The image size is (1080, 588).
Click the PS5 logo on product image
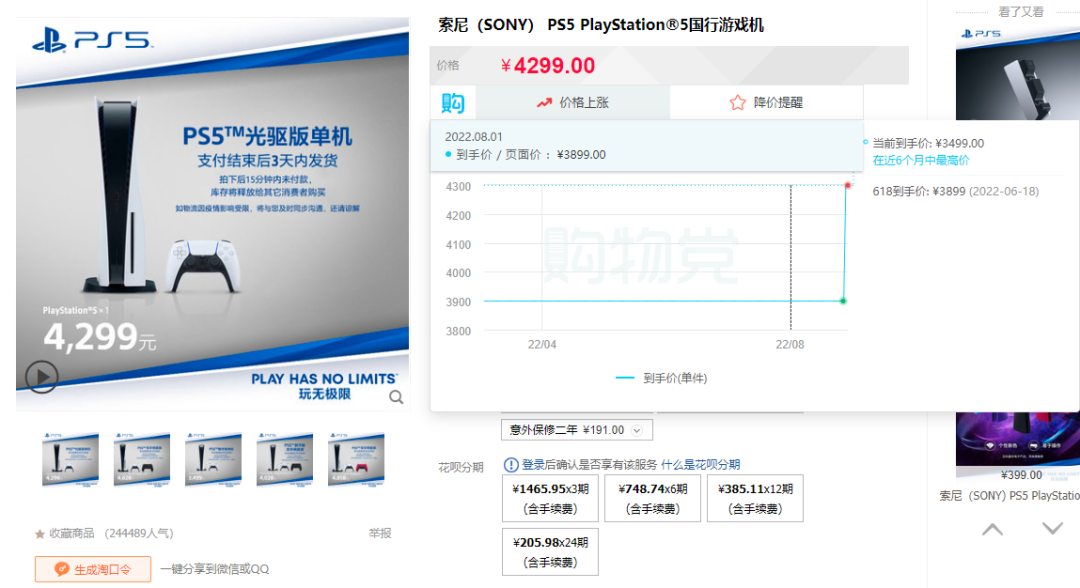tap(92, 40)
